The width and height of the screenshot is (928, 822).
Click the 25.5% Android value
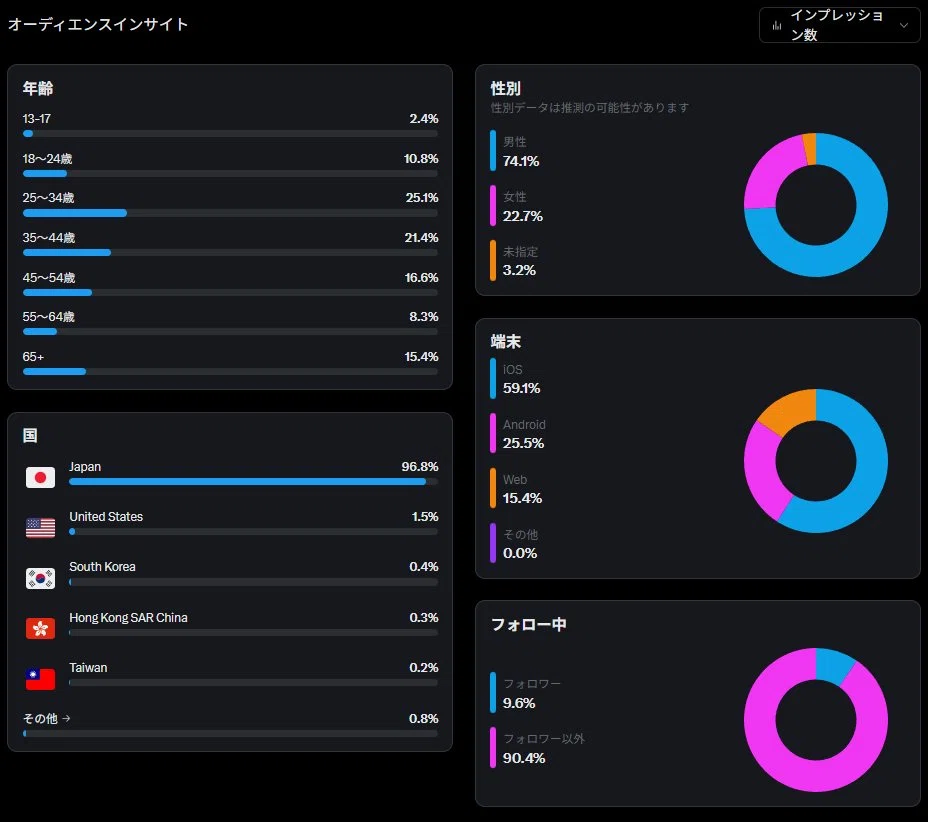point(523,443)
